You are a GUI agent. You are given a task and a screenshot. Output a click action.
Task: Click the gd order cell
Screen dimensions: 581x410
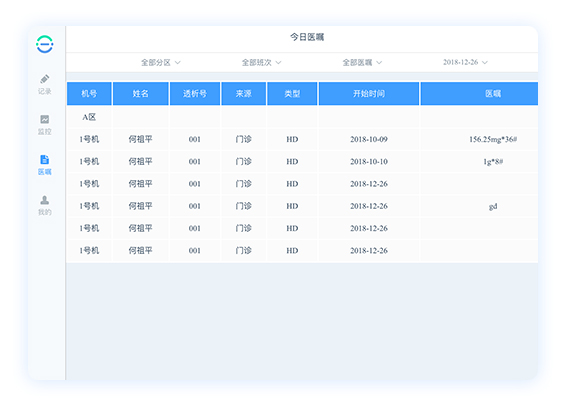coord(493,206)
